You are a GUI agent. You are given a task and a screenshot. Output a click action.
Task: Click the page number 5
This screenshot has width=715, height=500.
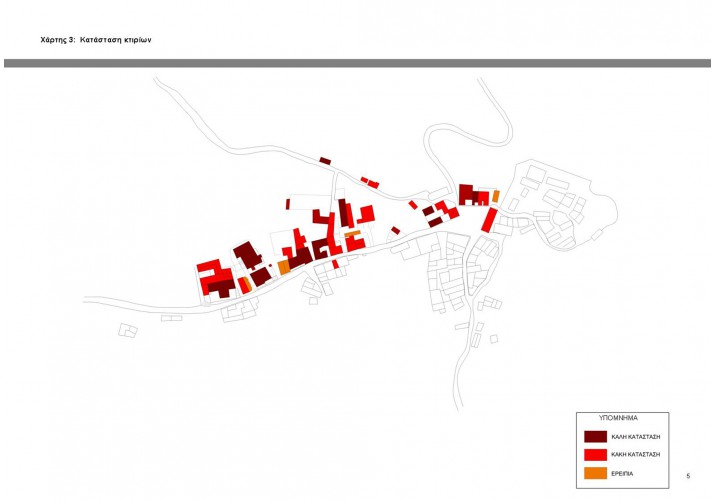[x=688, y=476]
